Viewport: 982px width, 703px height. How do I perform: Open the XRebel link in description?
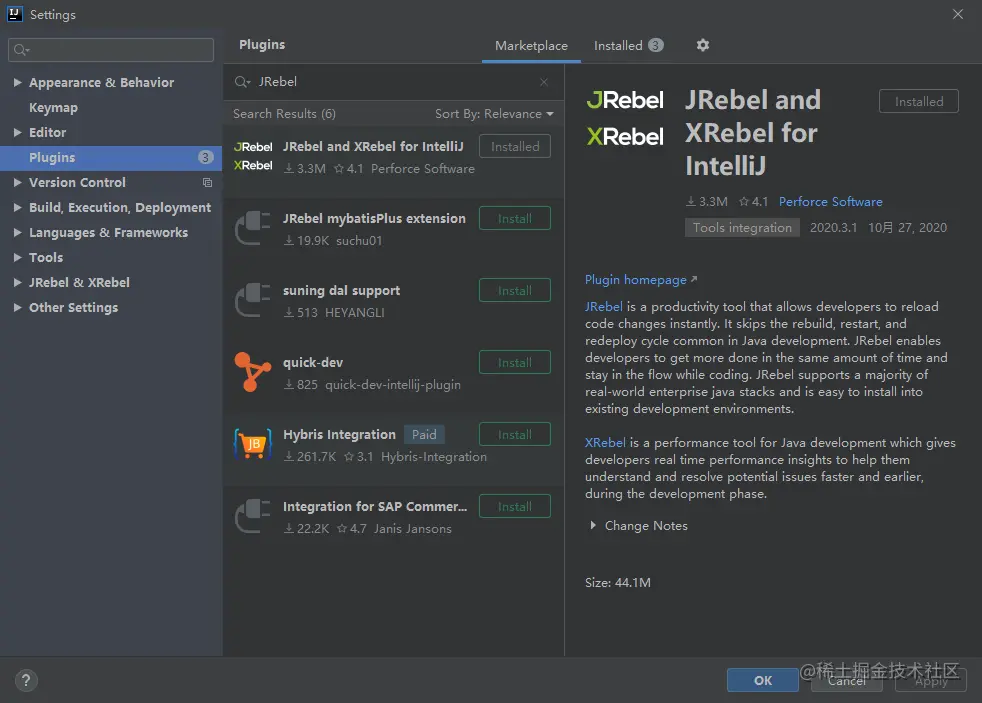point(605,443)
